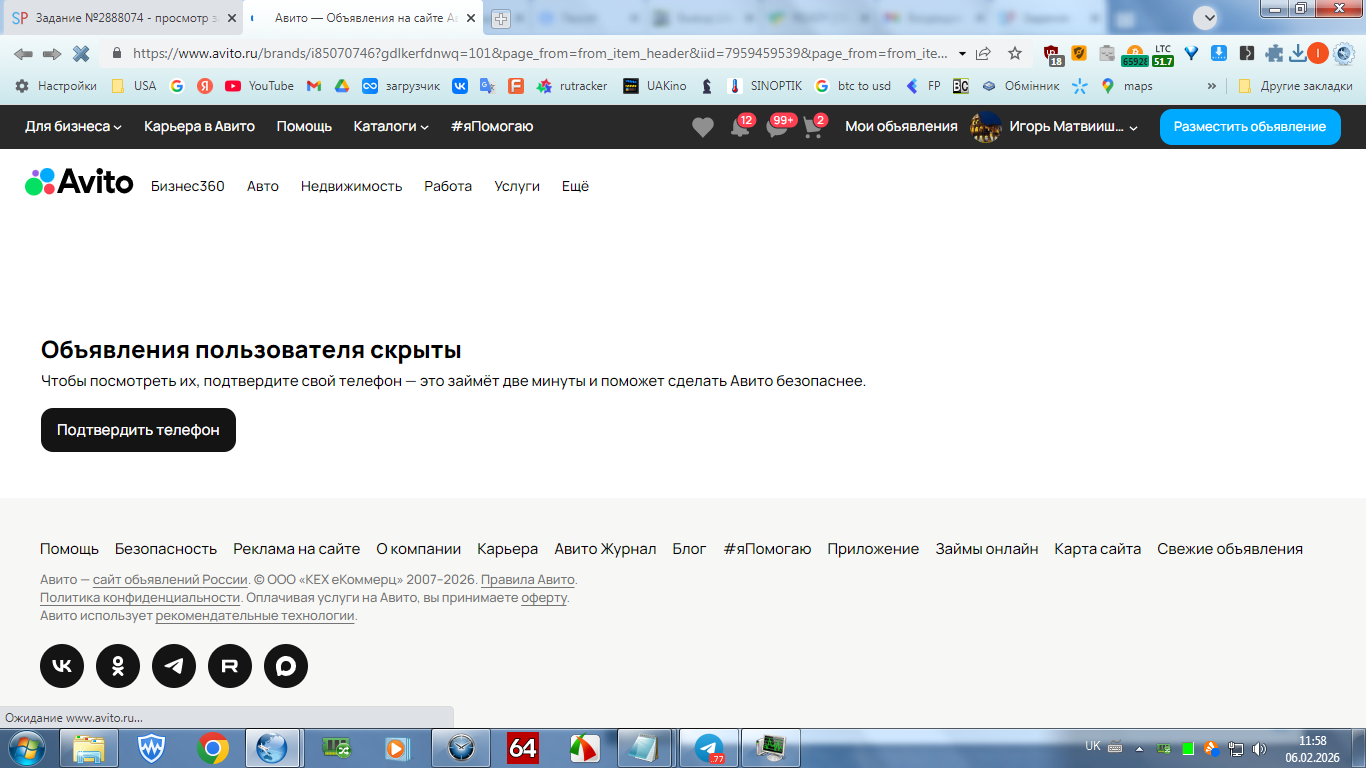Go forward in browser history

pos(52,54)
